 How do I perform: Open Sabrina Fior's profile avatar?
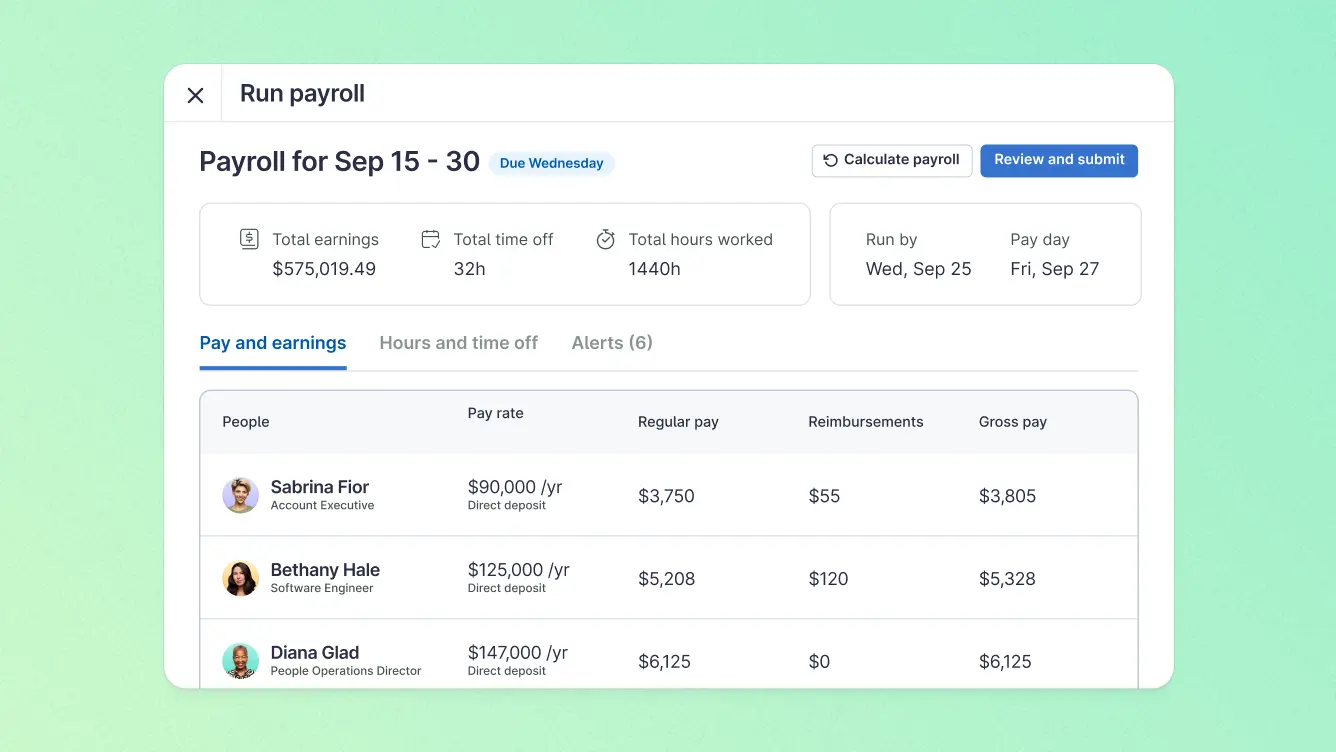tap(240, 495)
